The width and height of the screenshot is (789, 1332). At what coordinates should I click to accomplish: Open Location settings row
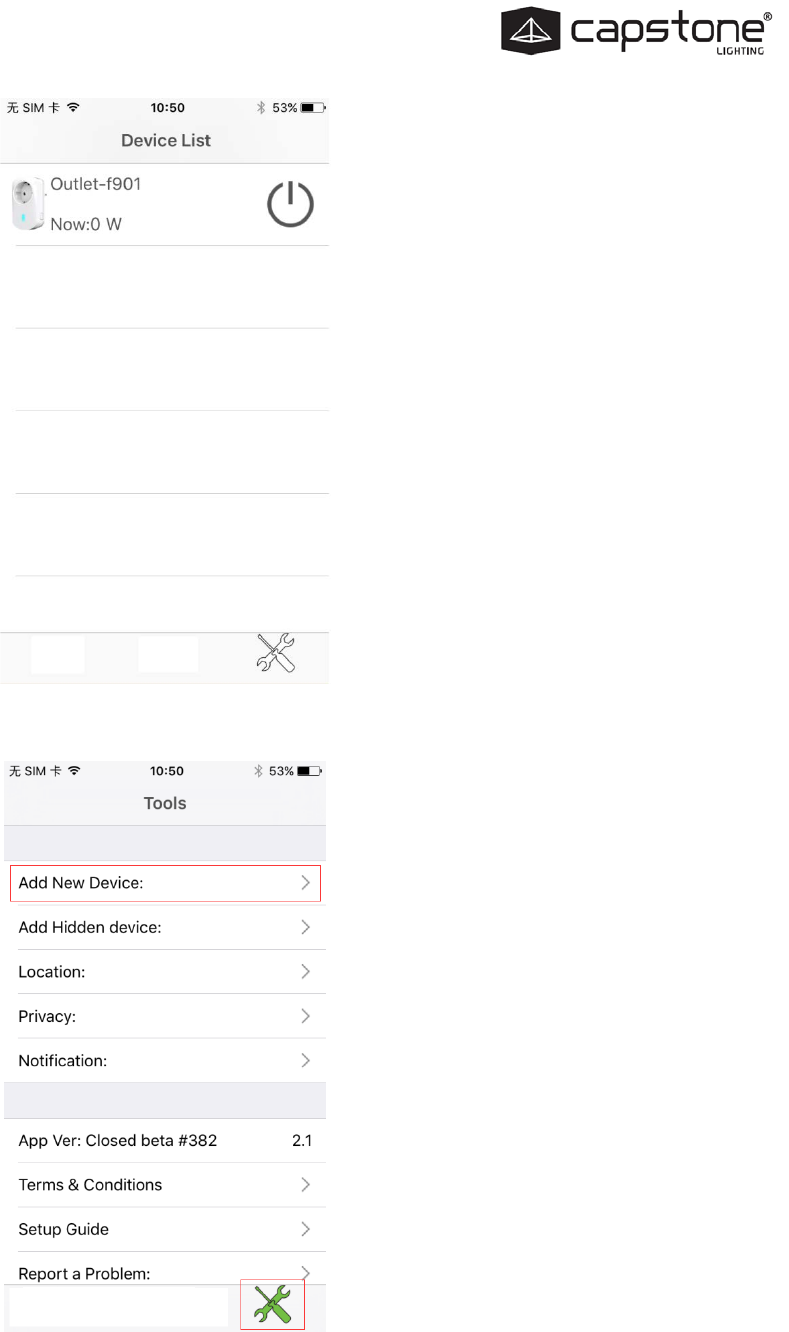(x=165, y=972)
